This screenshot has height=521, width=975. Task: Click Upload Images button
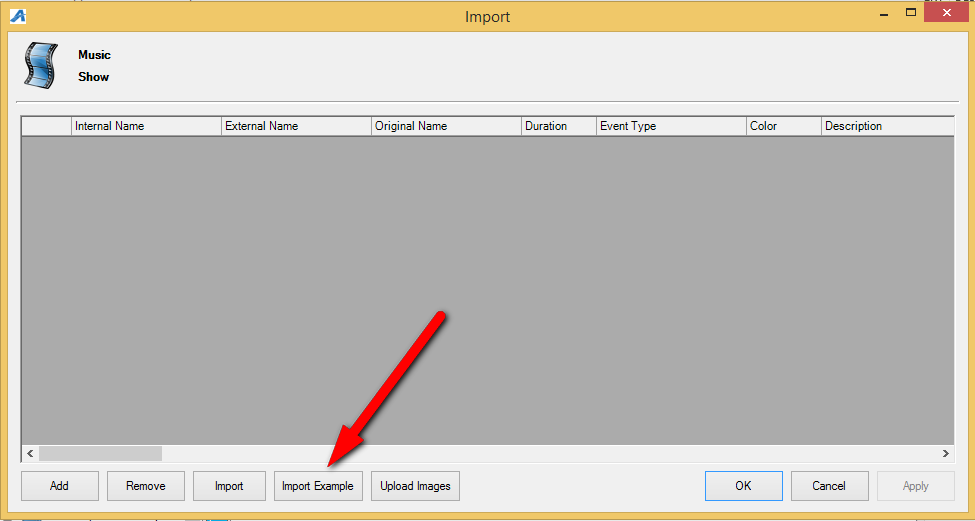[x=415, y=486]
